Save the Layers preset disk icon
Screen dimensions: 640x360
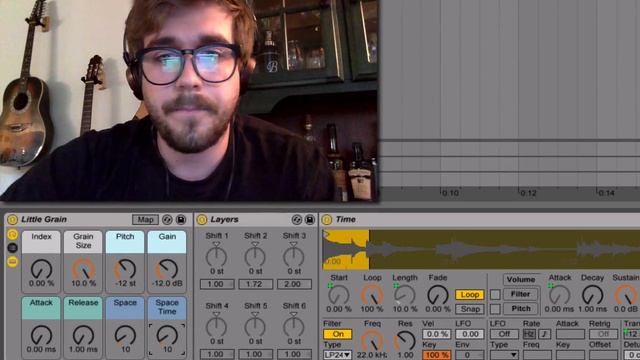point(310,220)
